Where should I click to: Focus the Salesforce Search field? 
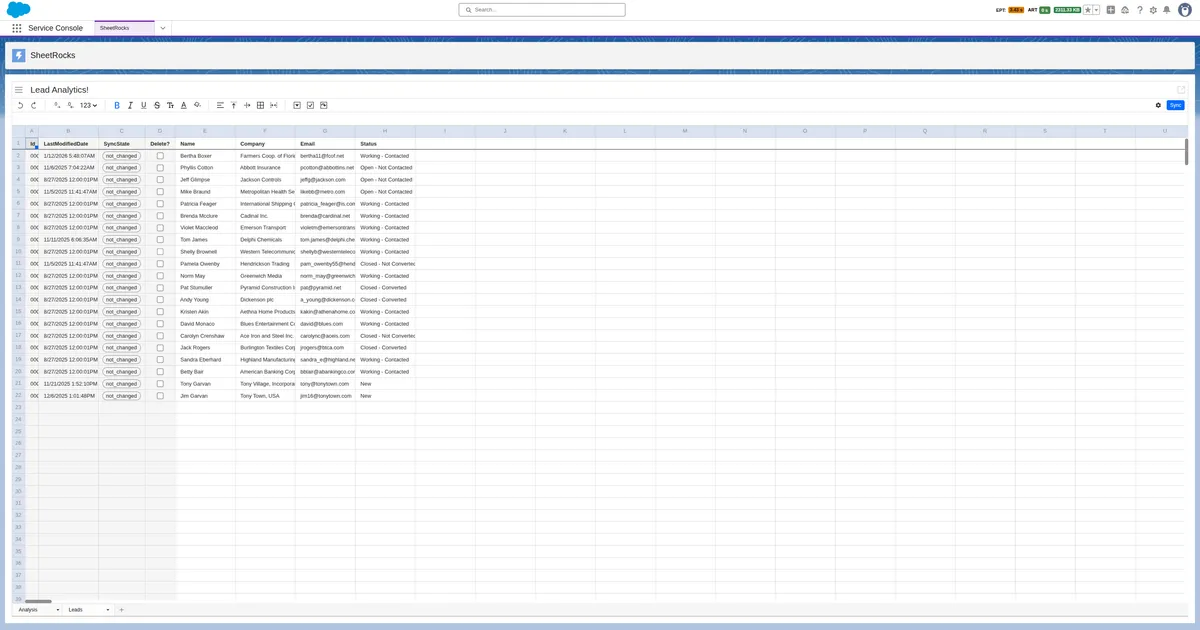point(542,10)
